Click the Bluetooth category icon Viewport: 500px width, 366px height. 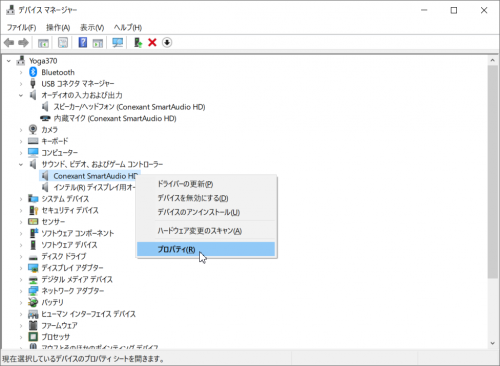(33, 72)
